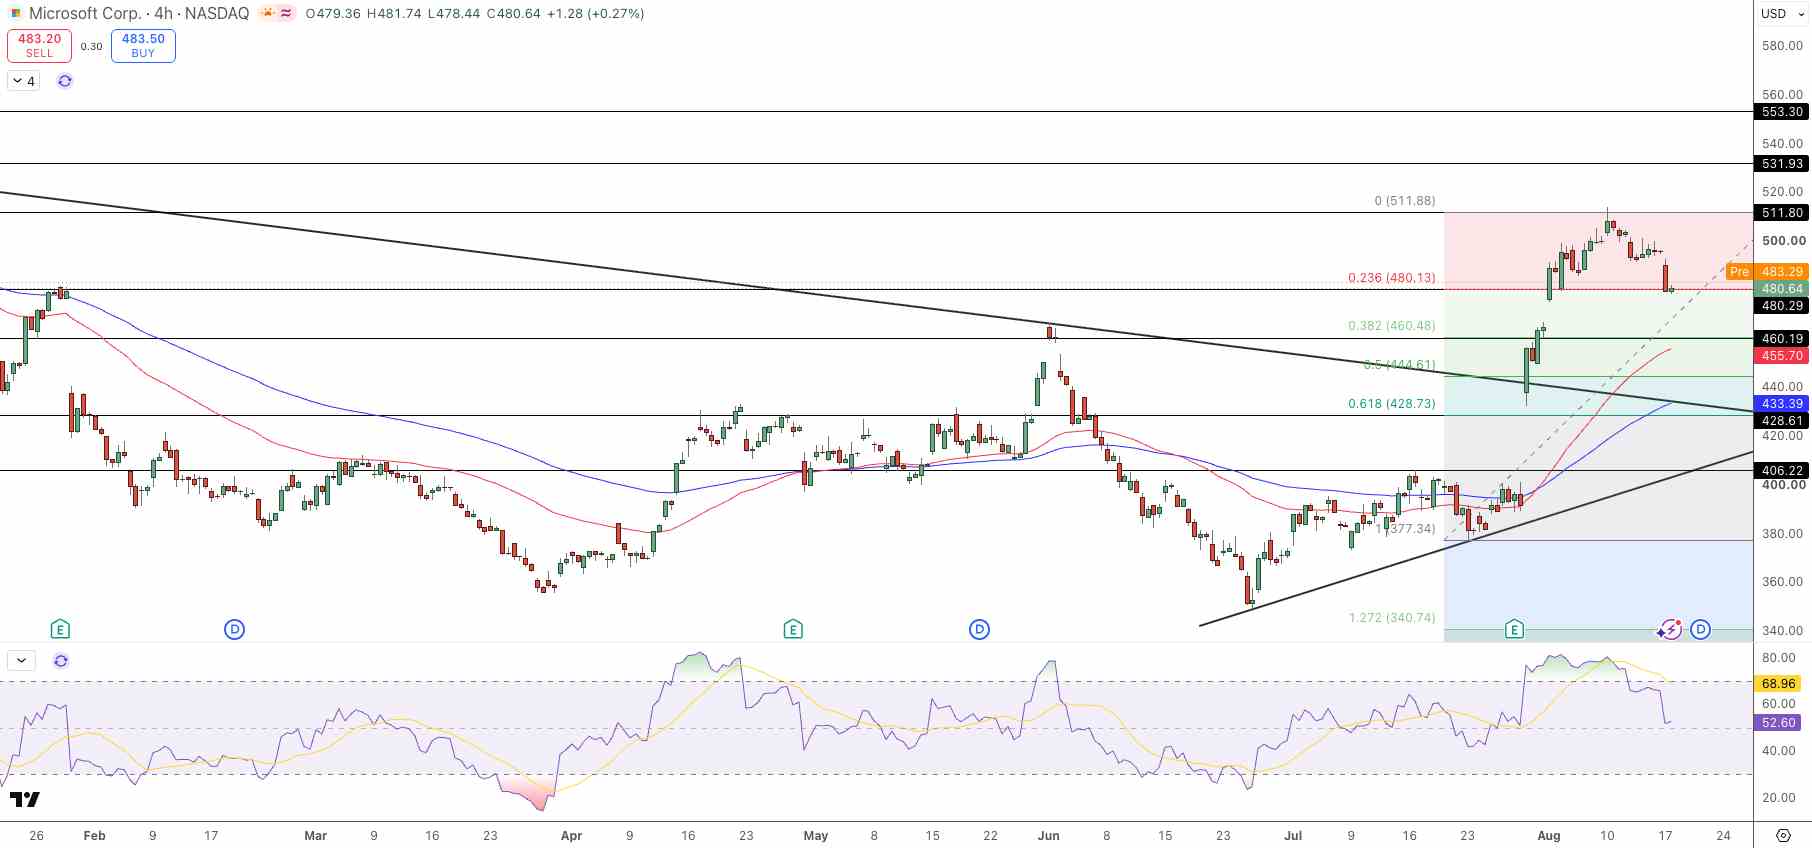Click the sun market-status icon by NASDAQ
1812x848 pixels.
(267, 13)
